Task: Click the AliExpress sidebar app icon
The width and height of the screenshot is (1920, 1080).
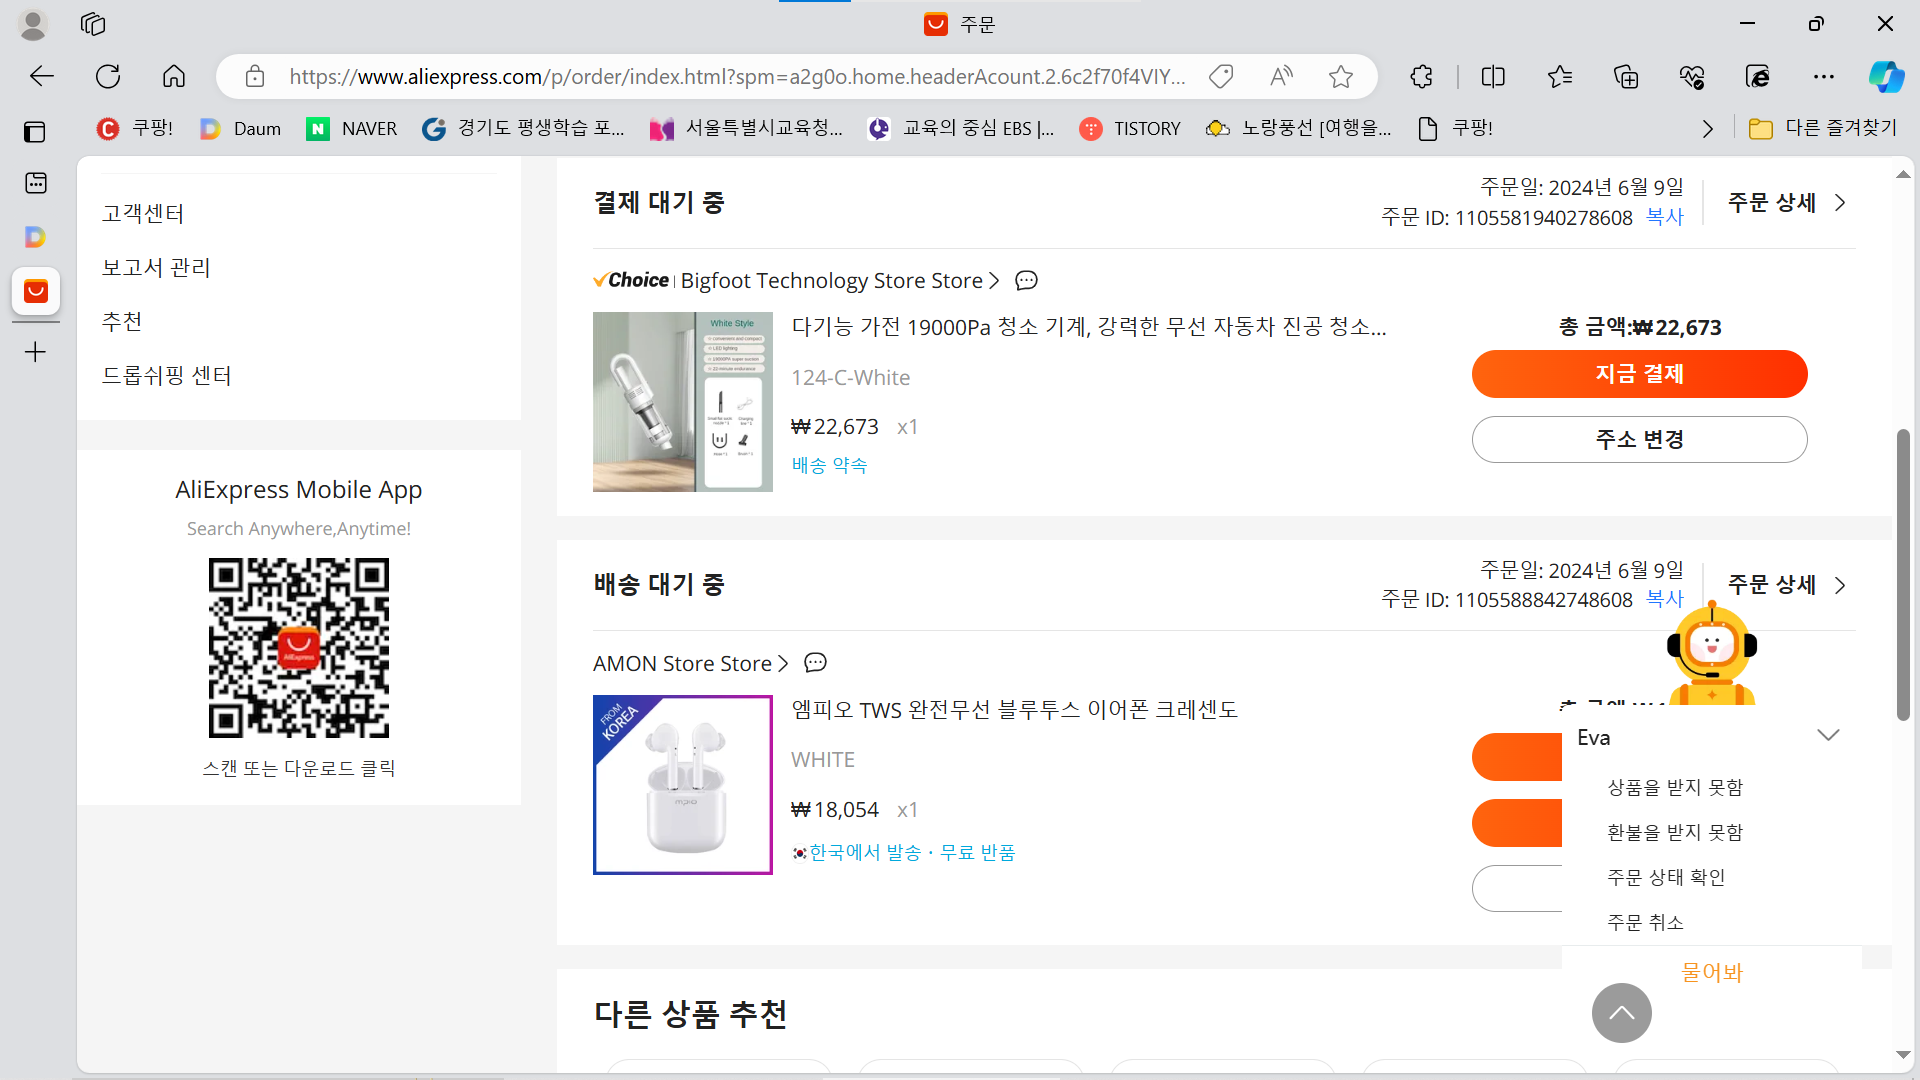Action: pos(36,291)
